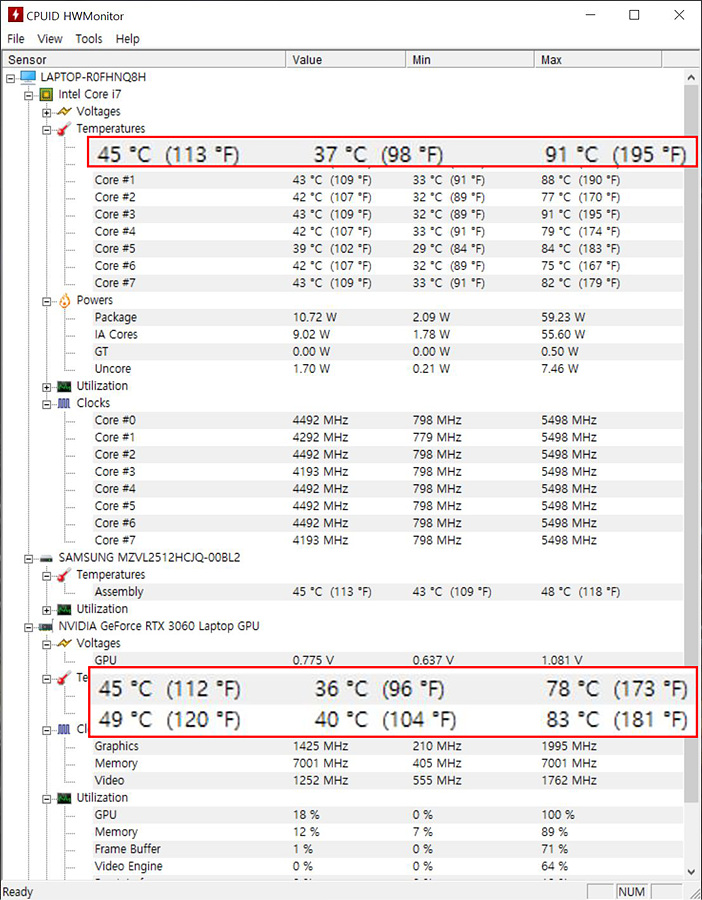Click the graphics card icon beside NVIDIA GeForce RTX 3060
Viewport: 702px width, 900px height.
[46, 627]
